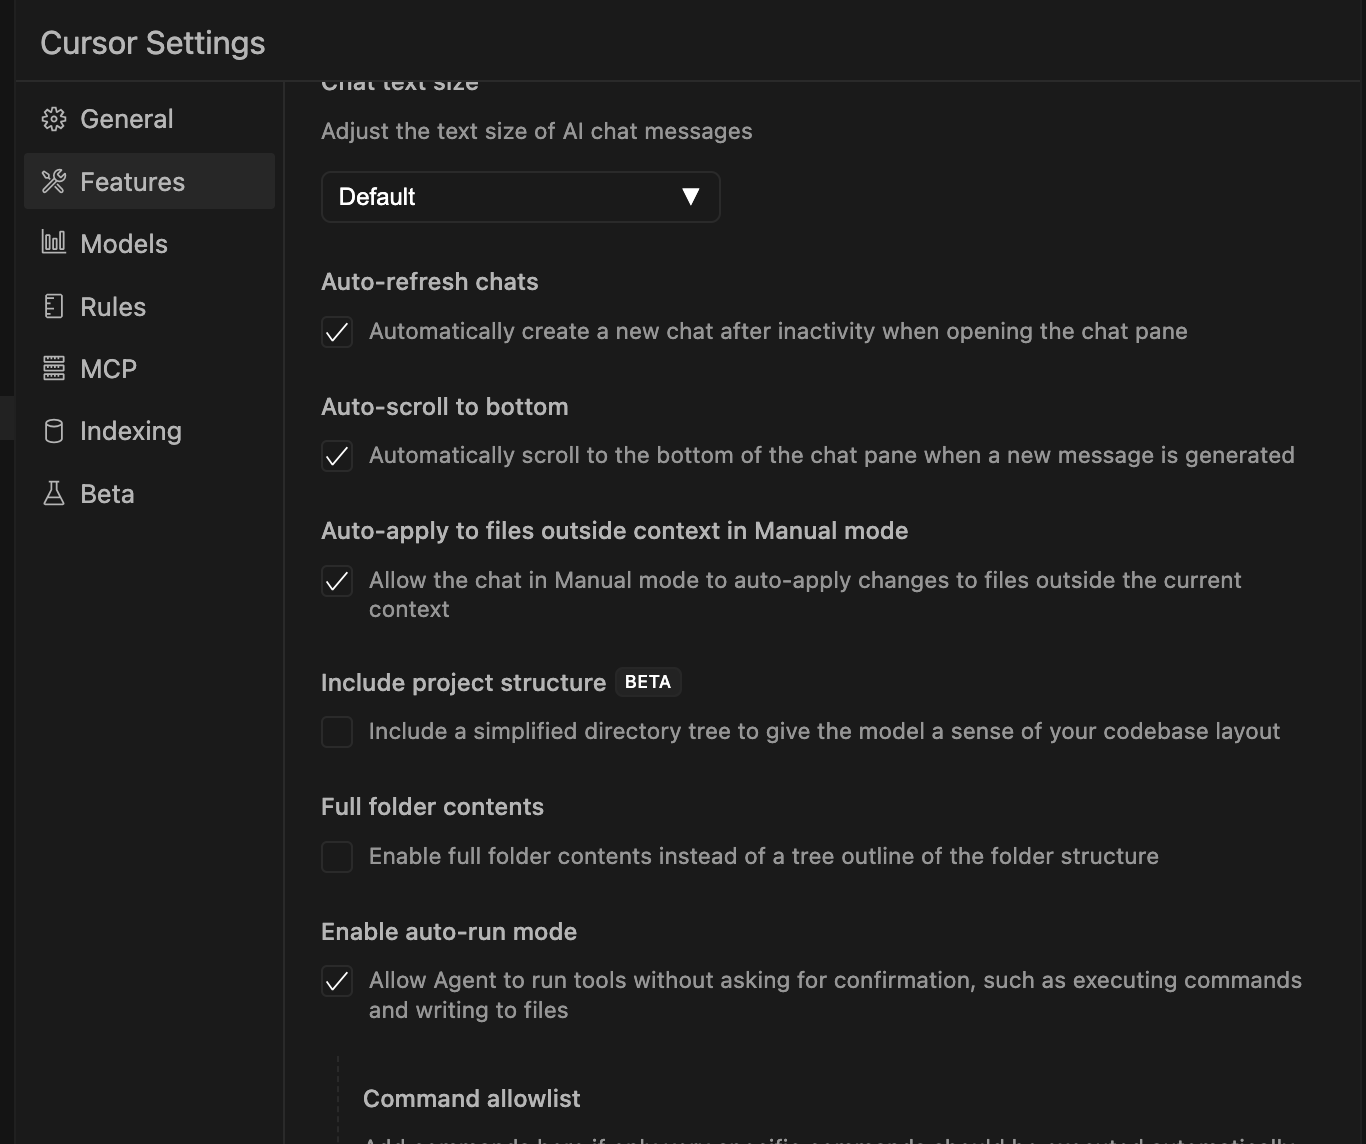The height and width of the screenshot is (1144, 1366).
Task: Click the 'Allow the chat in Manual mode' description
Action: pyautogui.click(x=805, y=595)
